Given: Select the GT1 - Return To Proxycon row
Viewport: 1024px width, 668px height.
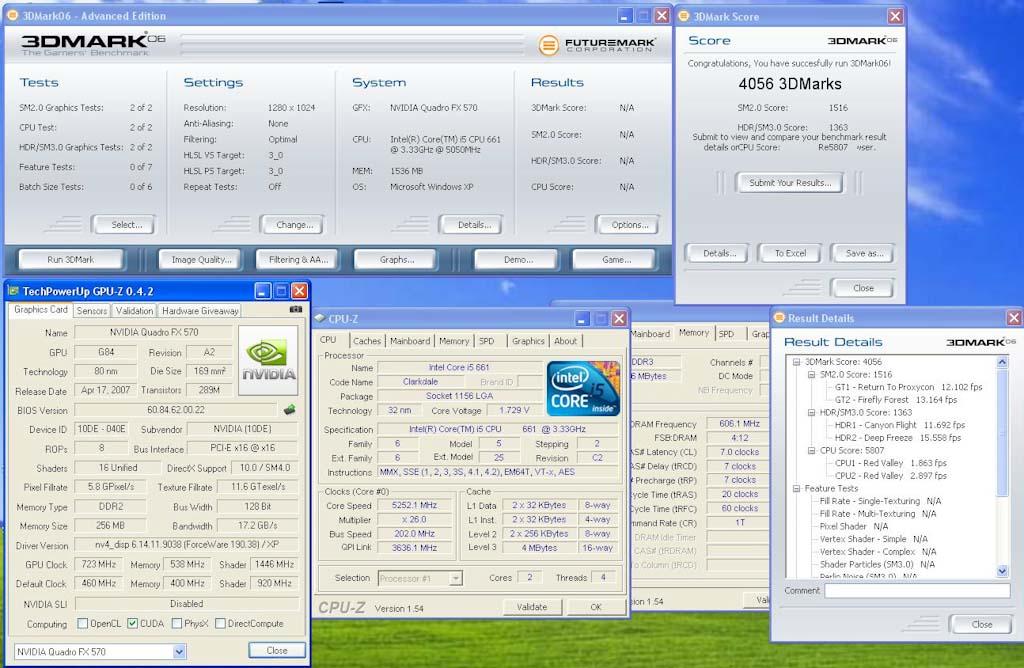Looking at the screenshot, I should click(908, 387).
